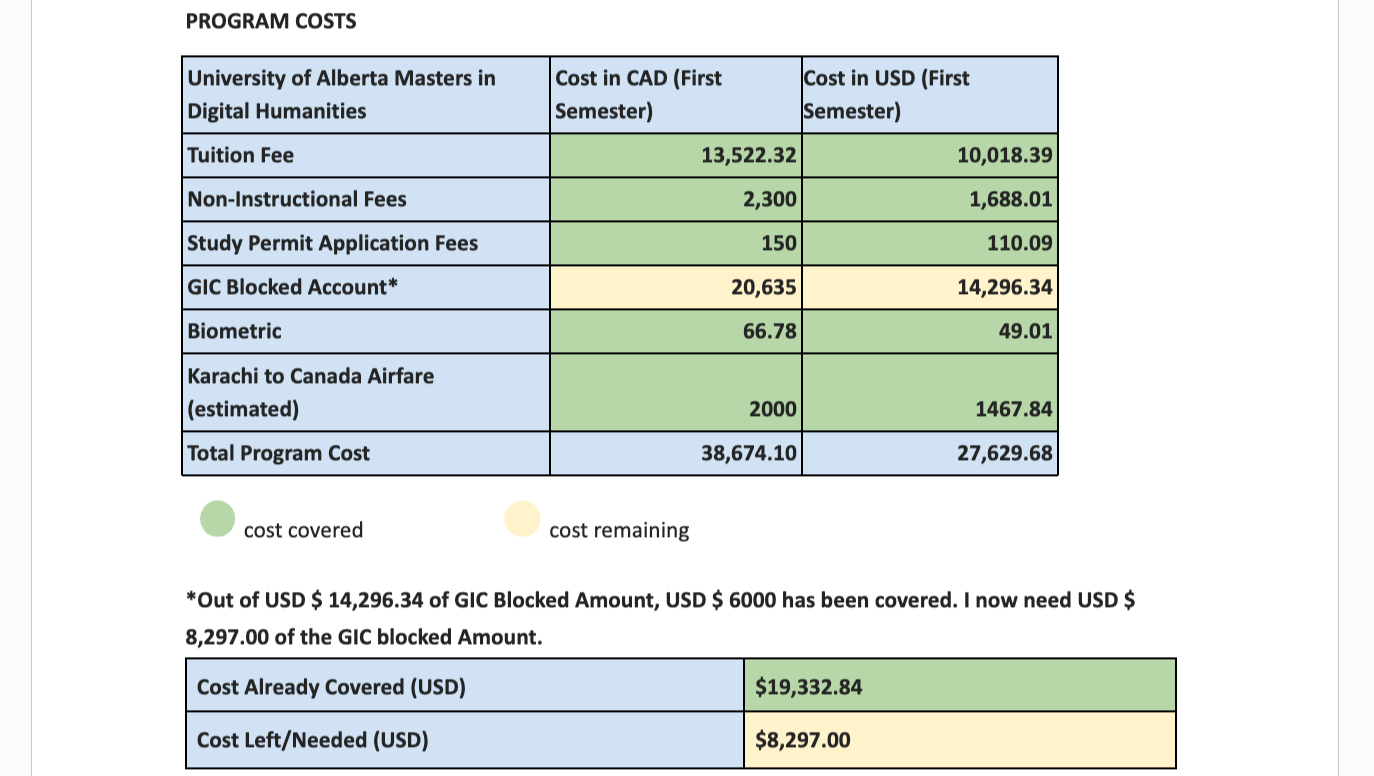Click the GIC Blocked Account* label

pos(293,287)
